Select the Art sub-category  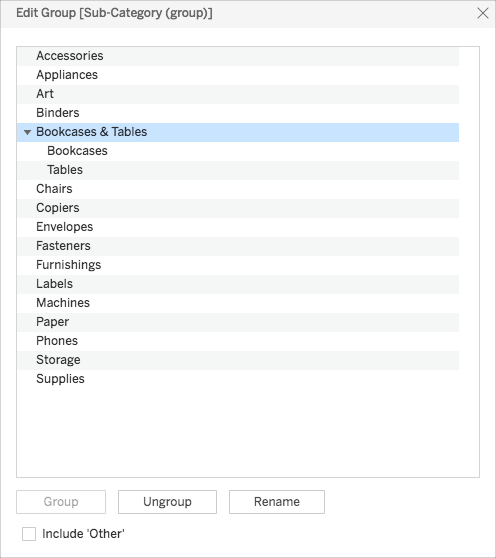click(238, 94)
